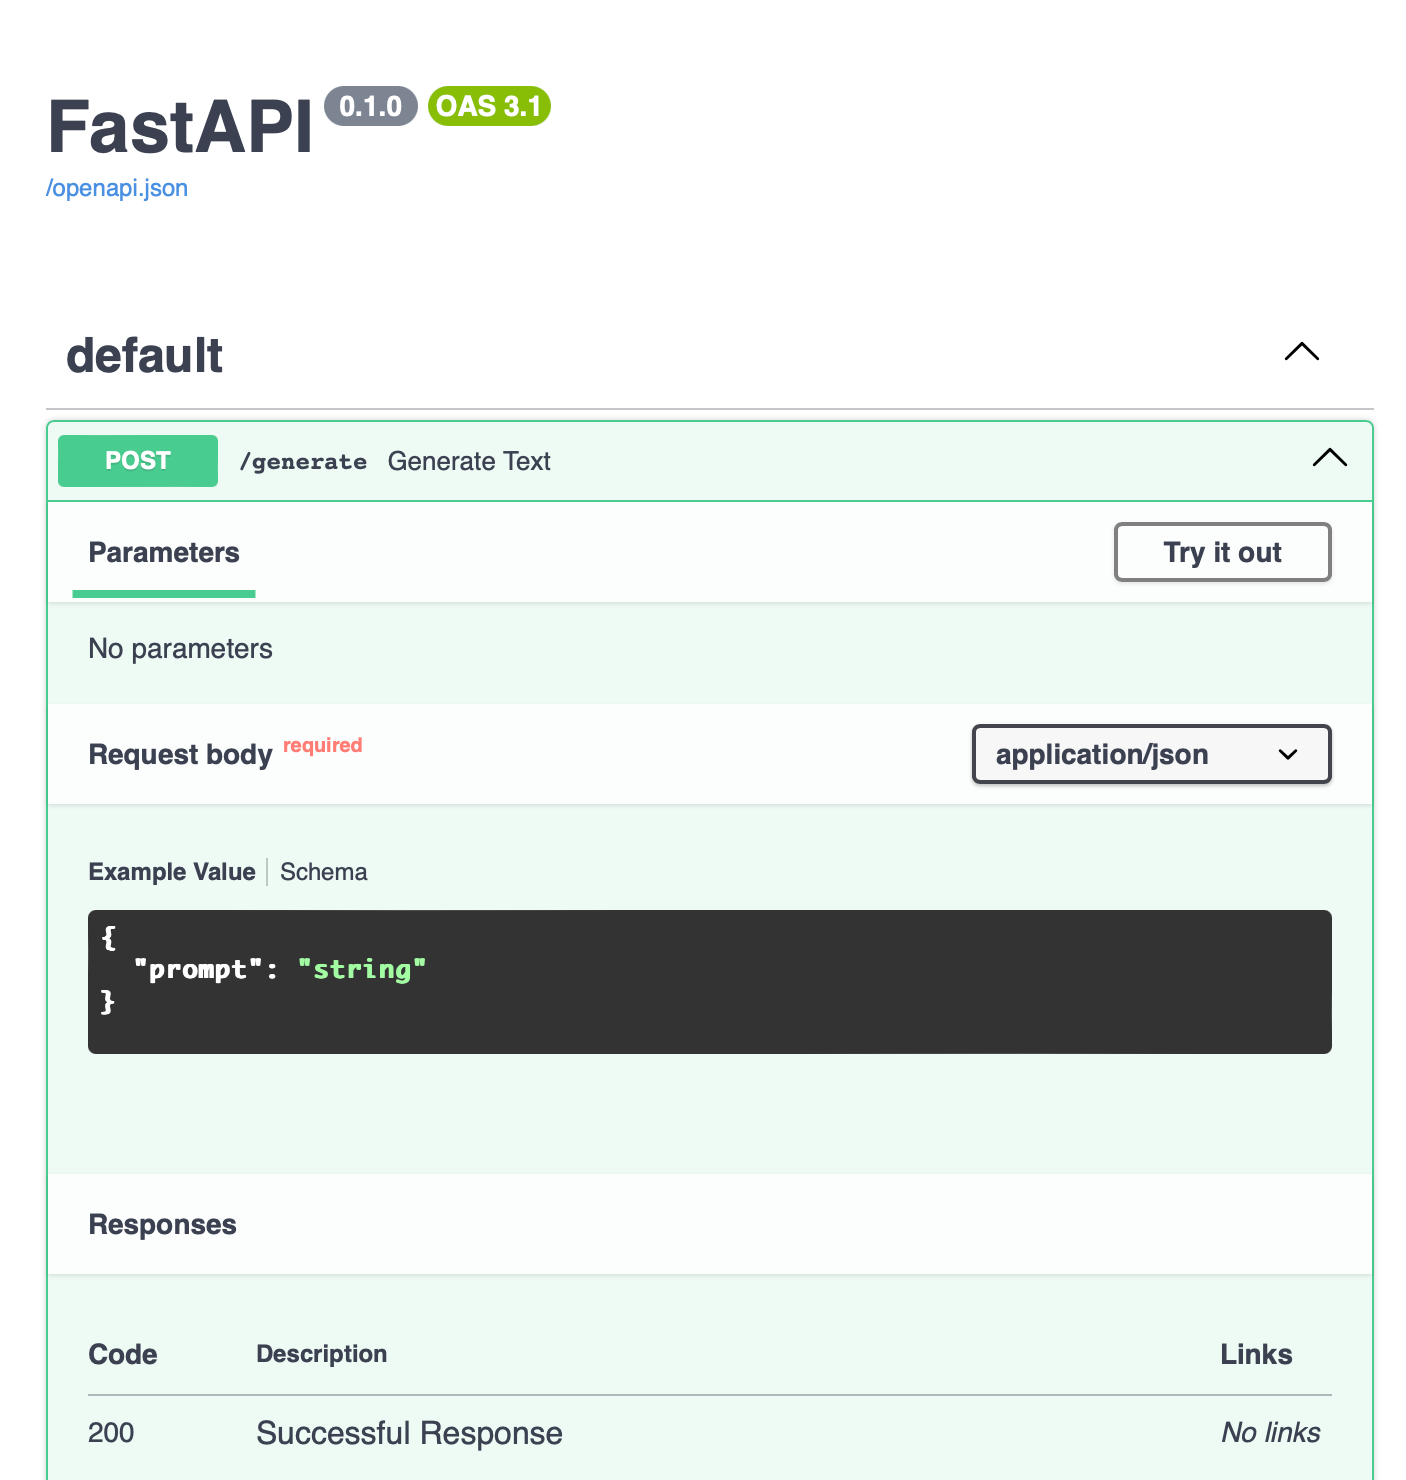The height and width of the screenshot is (1480, 1406).
Task: Select the Example Value tab
Action: coord(172,872)
